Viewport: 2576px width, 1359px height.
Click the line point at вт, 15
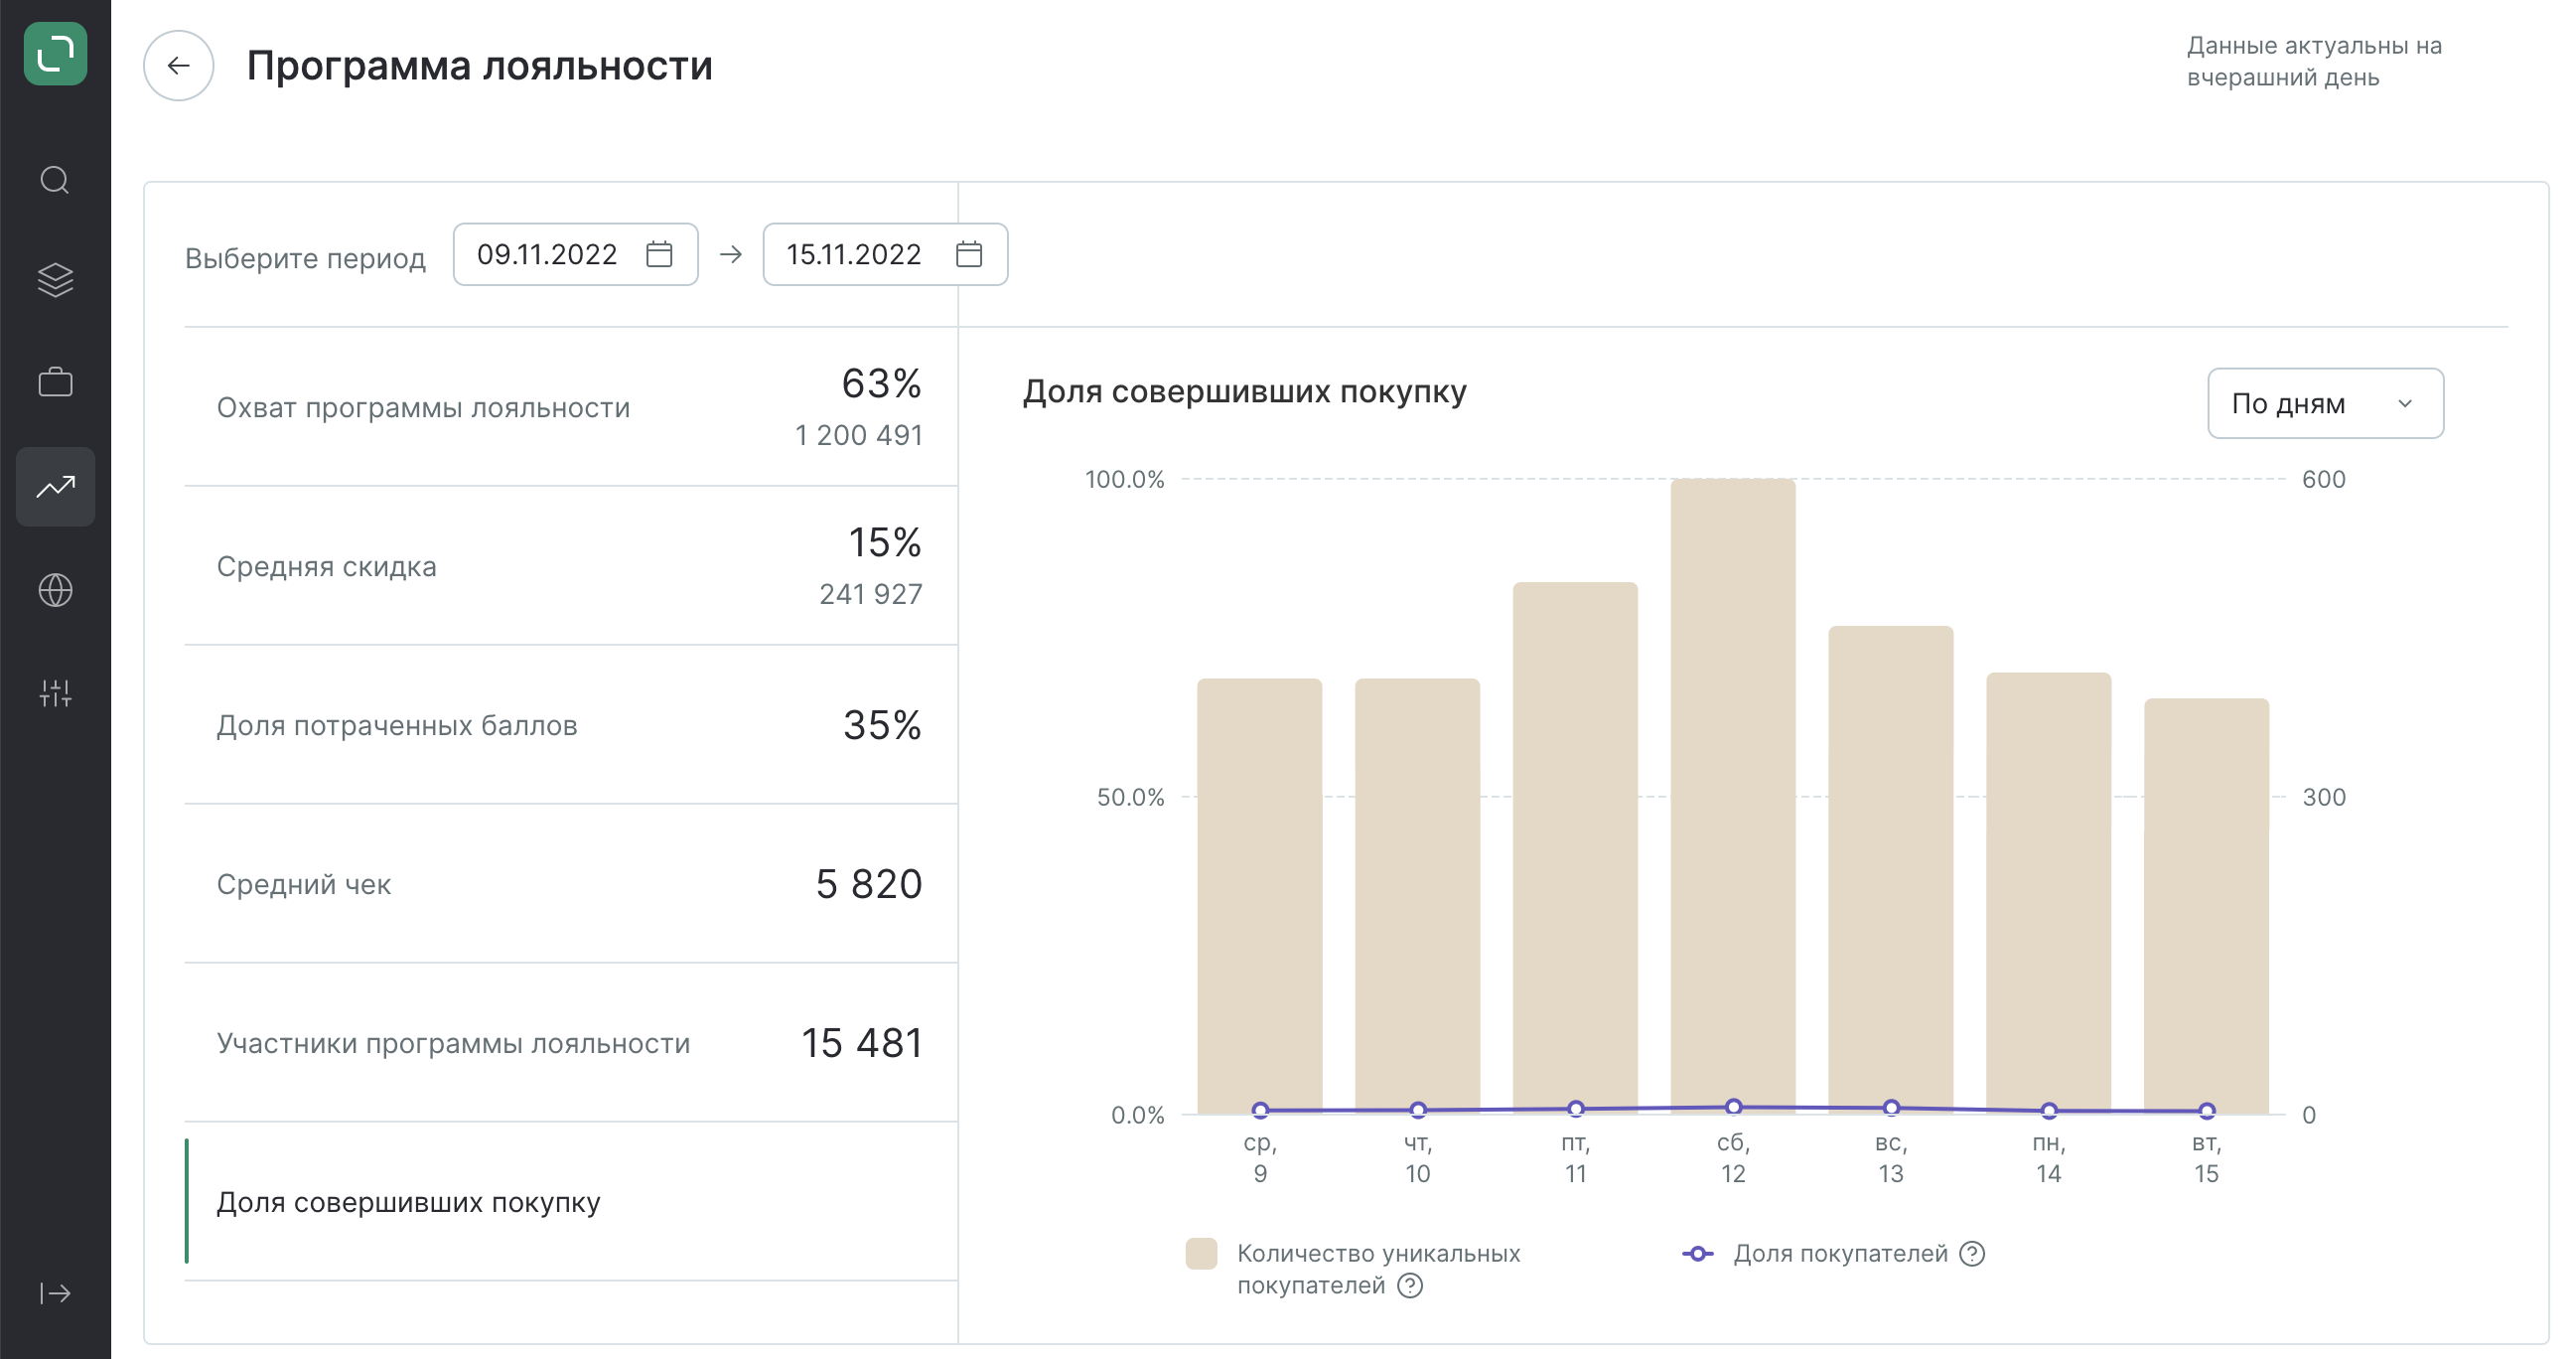(2207, 1111)
